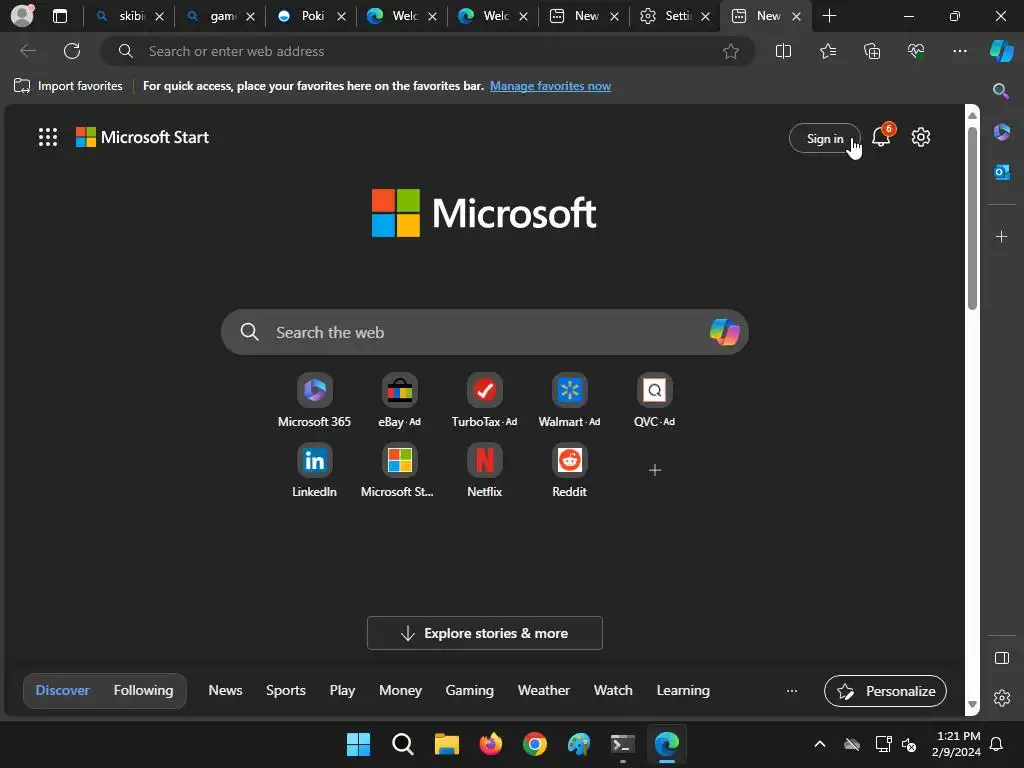1024x768 pixels.
Task: Open the Microsoft 365 quick link
Action: click(x=314, y=401)
